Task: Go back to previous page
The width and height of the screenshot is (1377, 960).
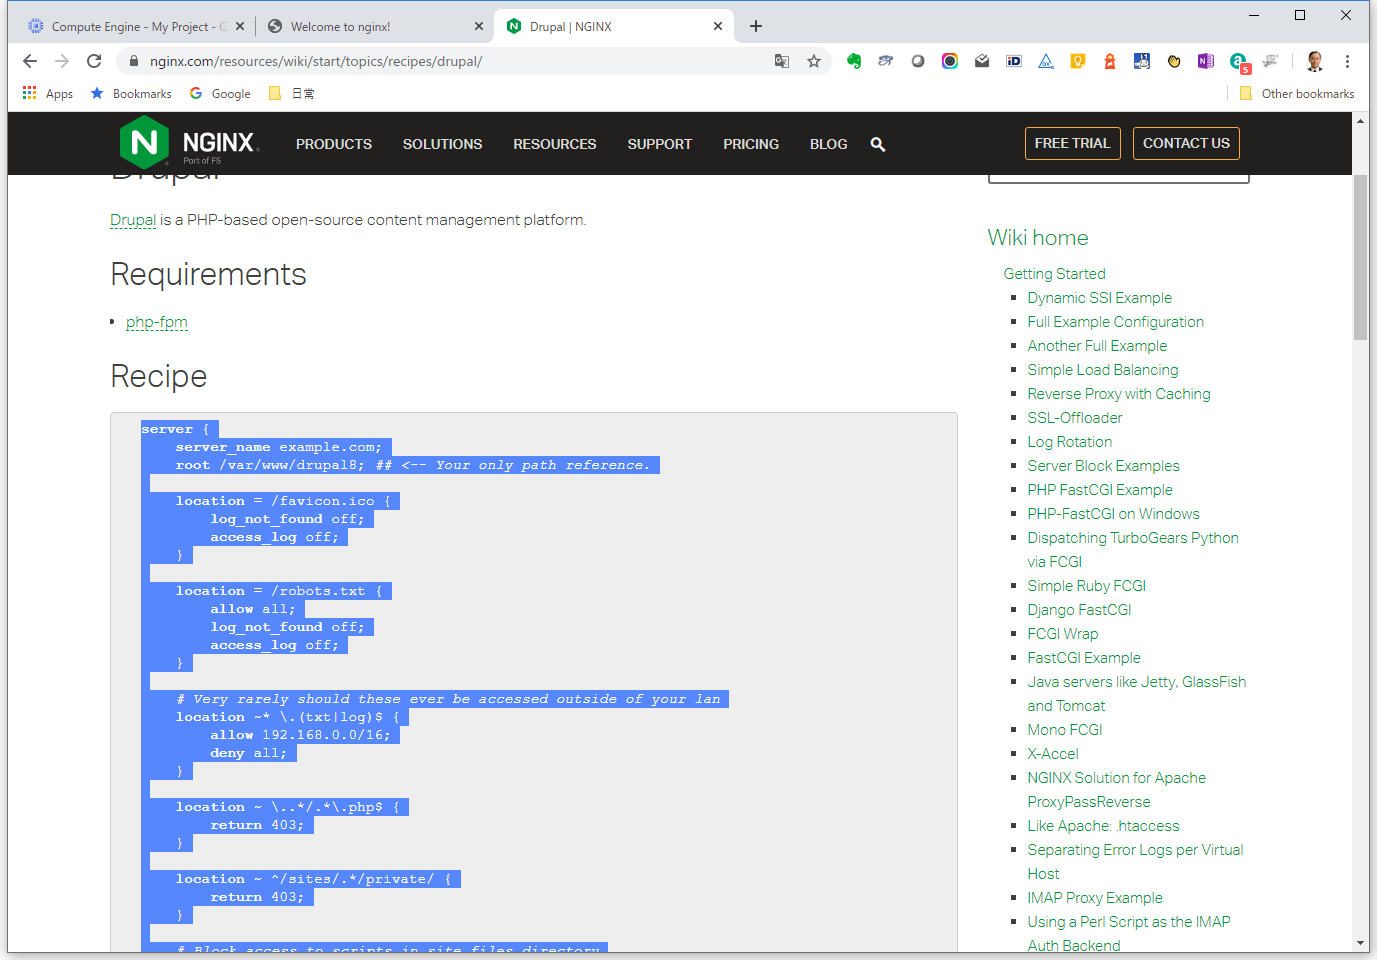Action: [30, 61]
